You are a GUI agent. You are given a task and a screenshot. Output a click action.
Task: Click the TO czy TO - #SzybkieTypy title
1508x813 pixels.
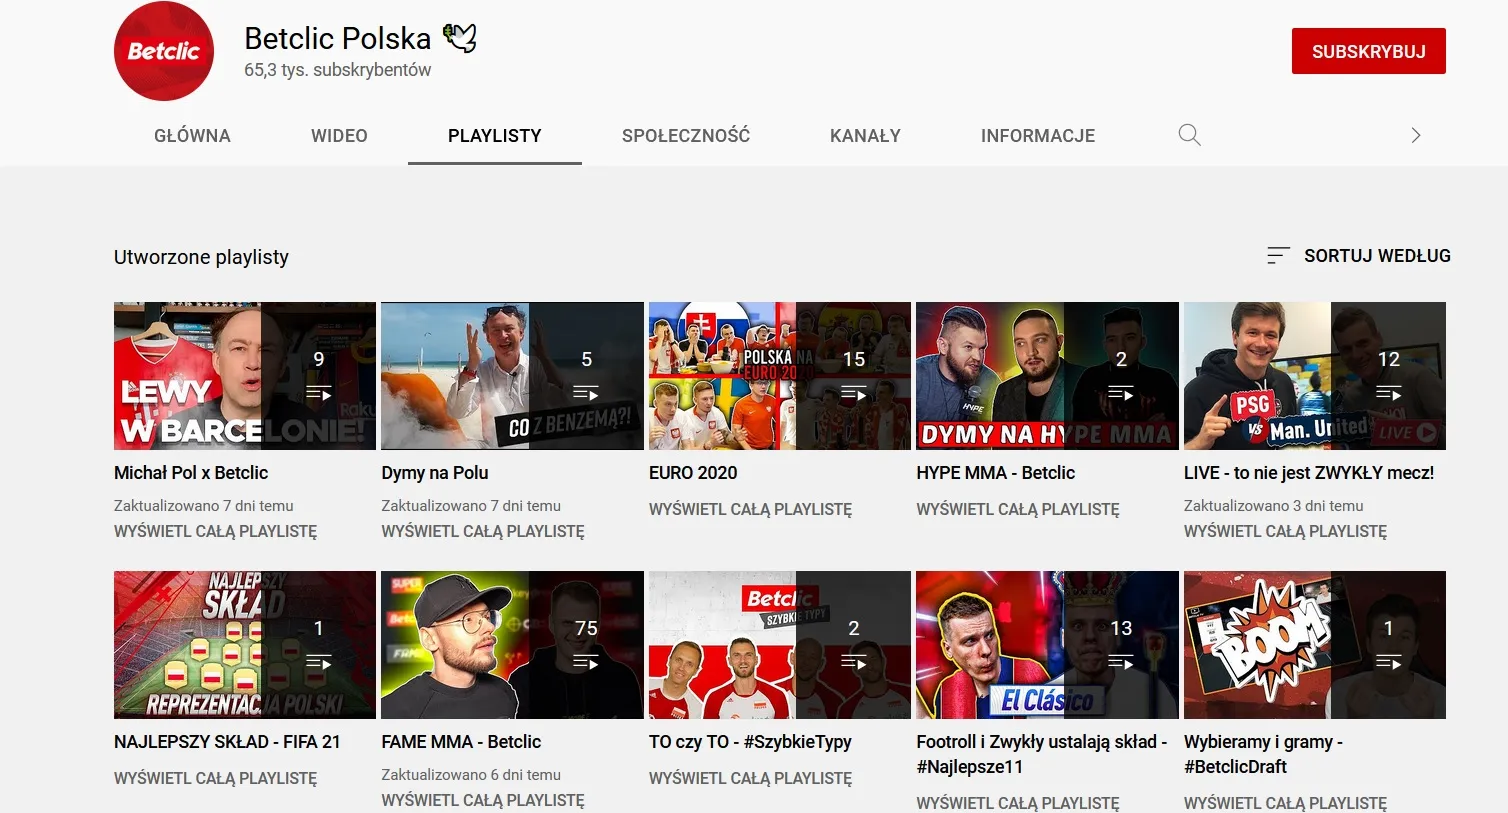pyautogui.click(x=750, y=742)
